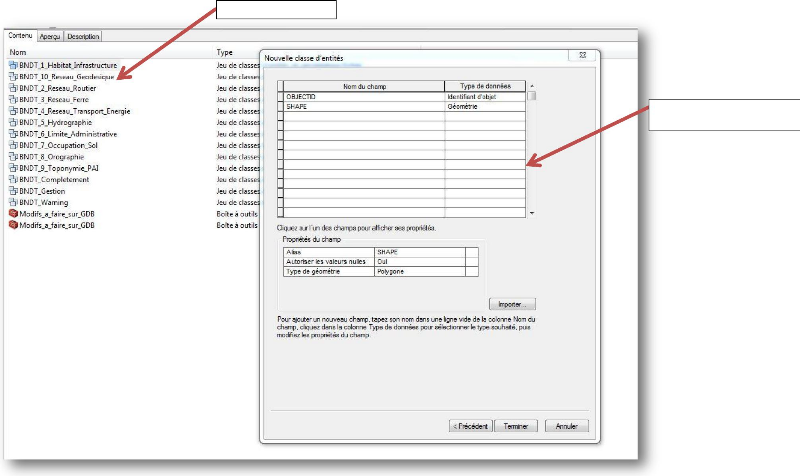800x476 pixels.
Task: Click the BNDT_9_Toponymie_PAI dataset icon
Action: click(x=13, y=168)
